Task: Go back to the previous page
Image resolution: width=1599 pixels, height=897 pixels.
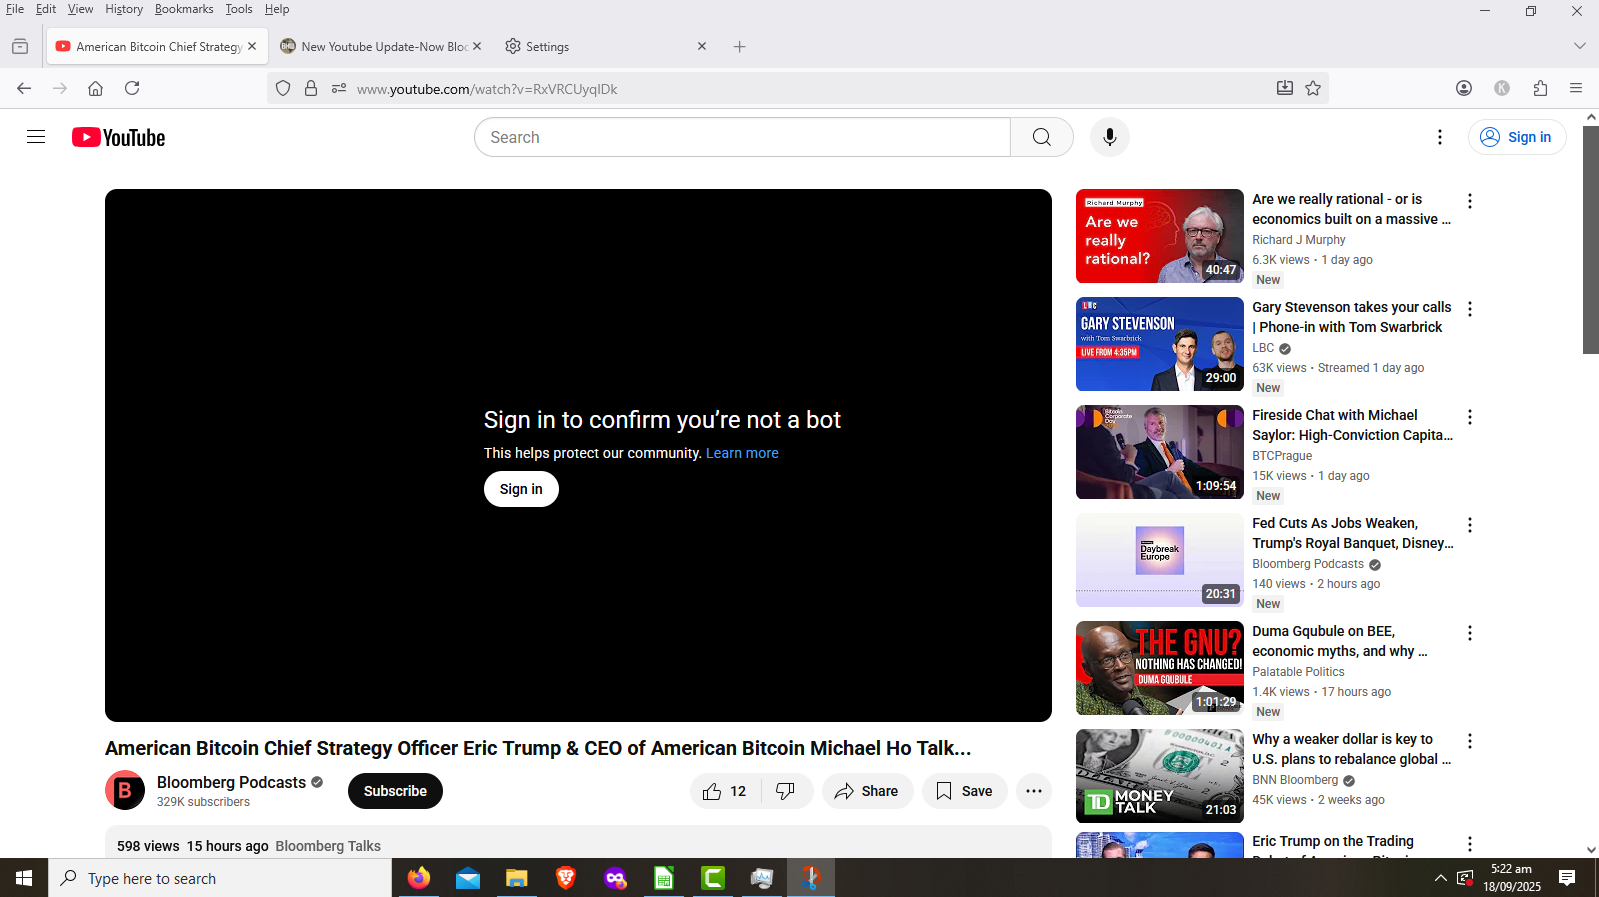Action: (x=24, y=88)
